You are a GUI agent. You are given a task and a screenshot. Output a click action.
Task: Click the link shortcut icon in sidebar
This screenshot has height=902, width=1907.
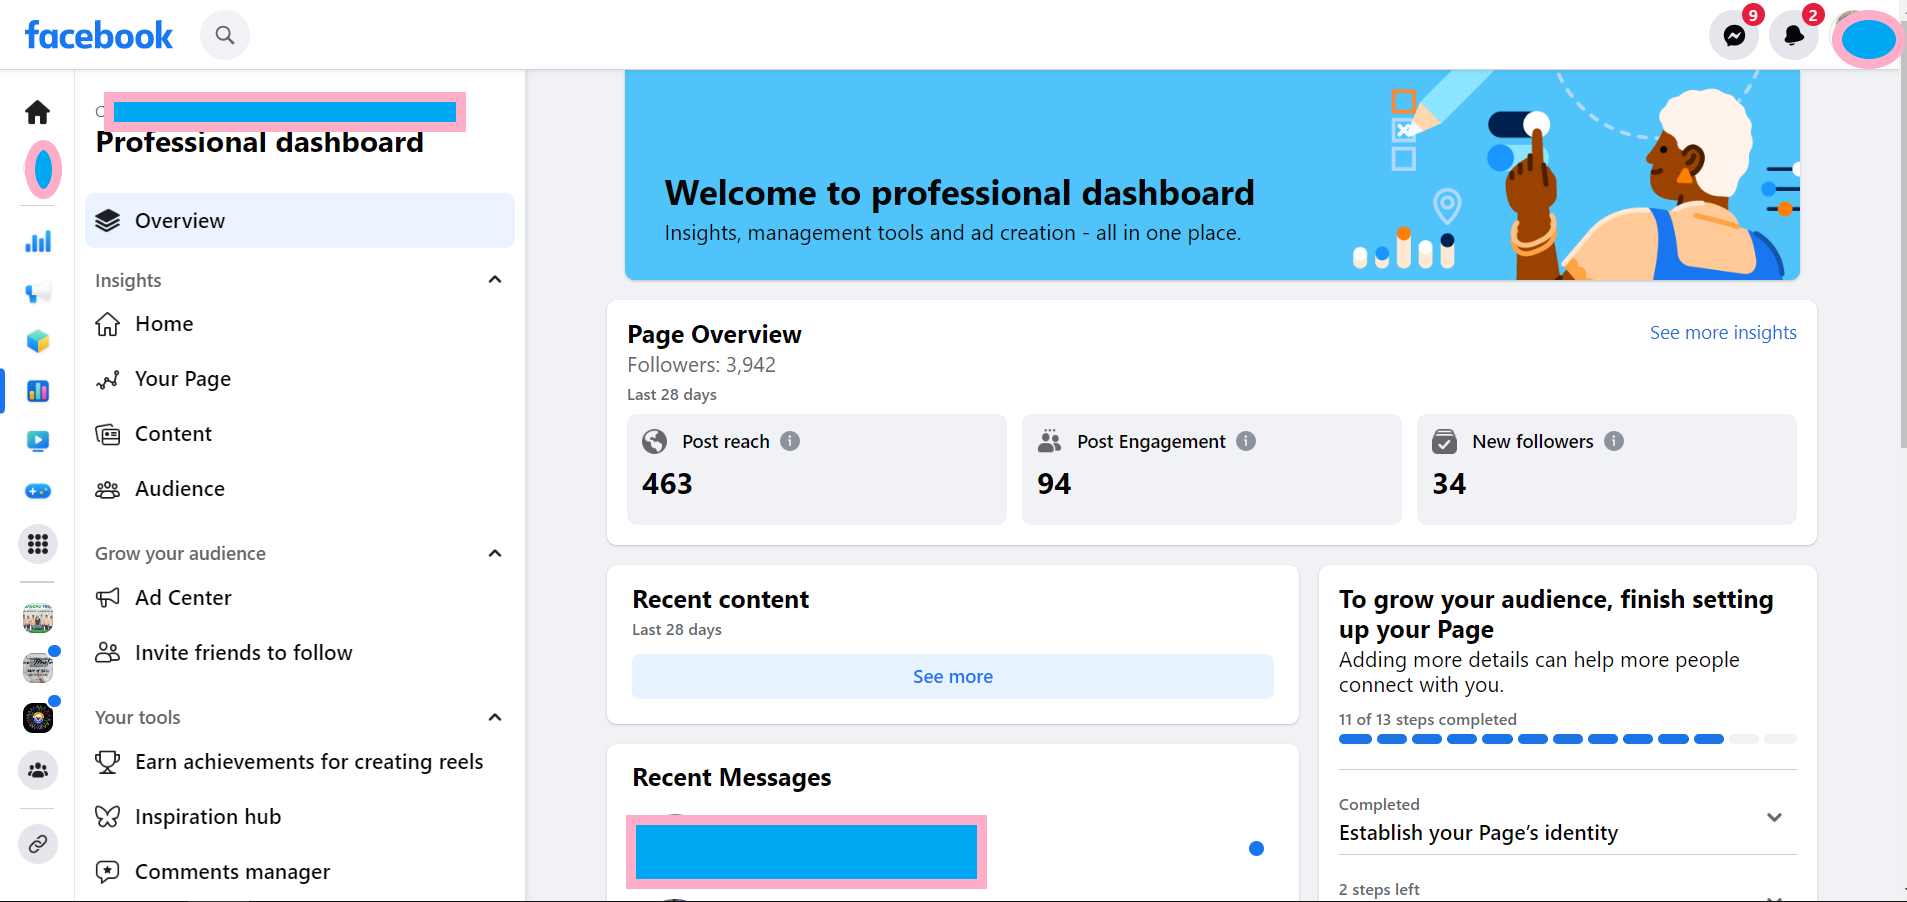coord(38,844)
